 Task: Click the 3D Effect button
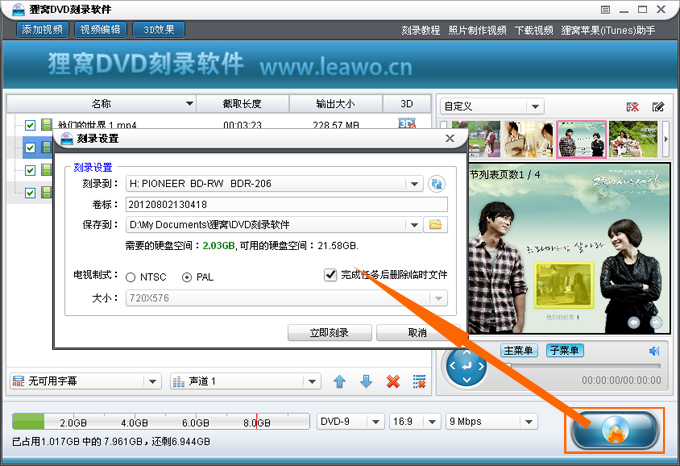[x=159, y=29]
